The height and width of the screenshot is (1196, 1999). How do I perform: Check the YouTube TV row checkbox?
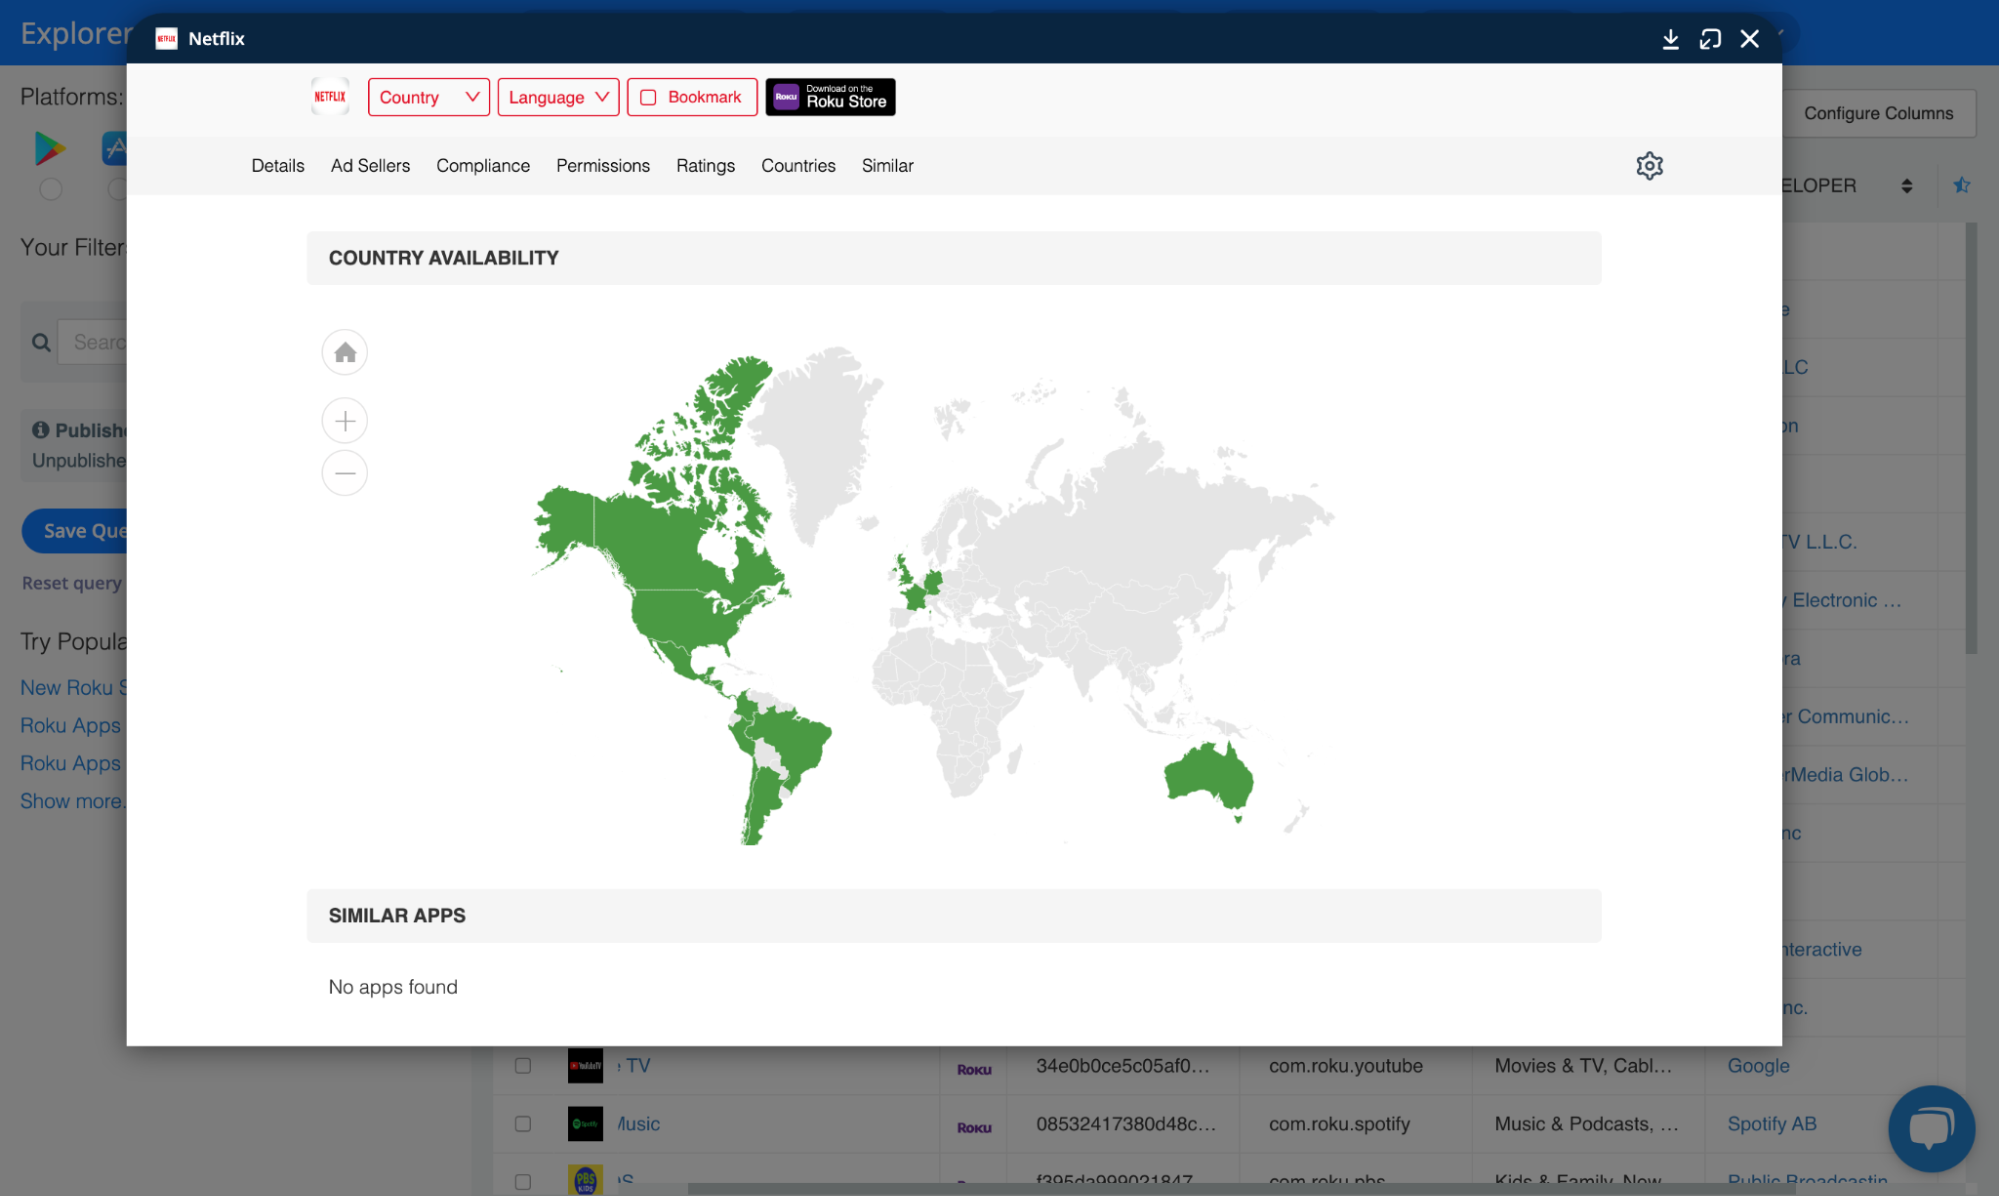tap(523, 1066)
